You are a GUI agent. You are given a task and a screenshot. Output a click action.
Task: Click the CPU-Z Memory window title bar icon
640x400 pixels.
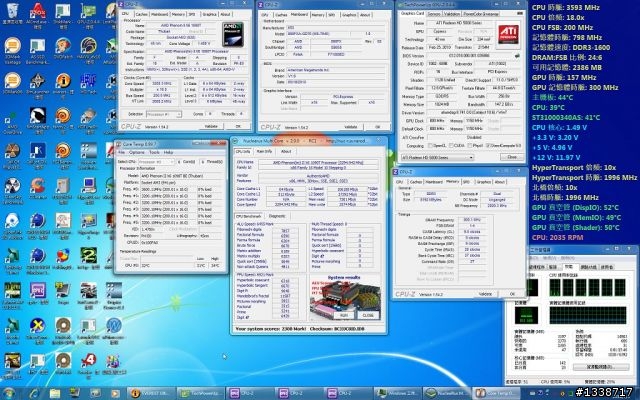coord(396,172)
